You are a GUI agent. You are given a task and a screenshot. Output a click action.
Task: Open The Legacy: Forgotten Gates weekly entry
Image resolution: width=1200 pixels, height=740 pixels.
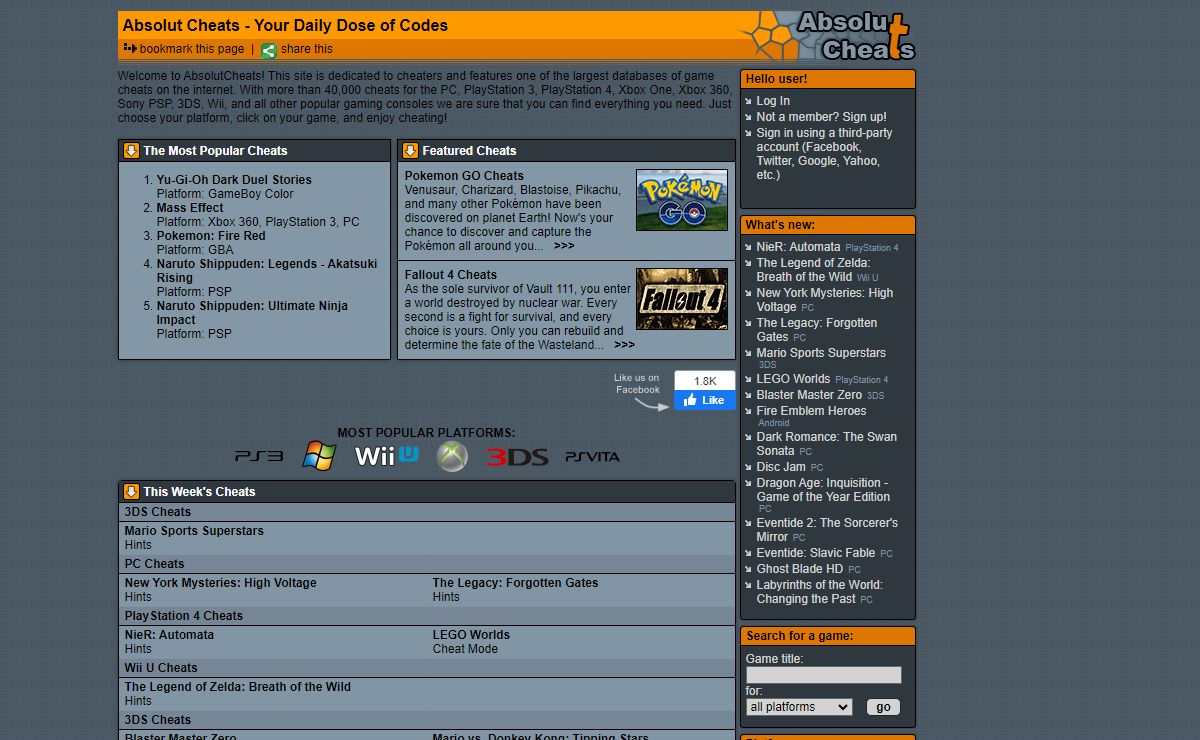pos(515,583)
